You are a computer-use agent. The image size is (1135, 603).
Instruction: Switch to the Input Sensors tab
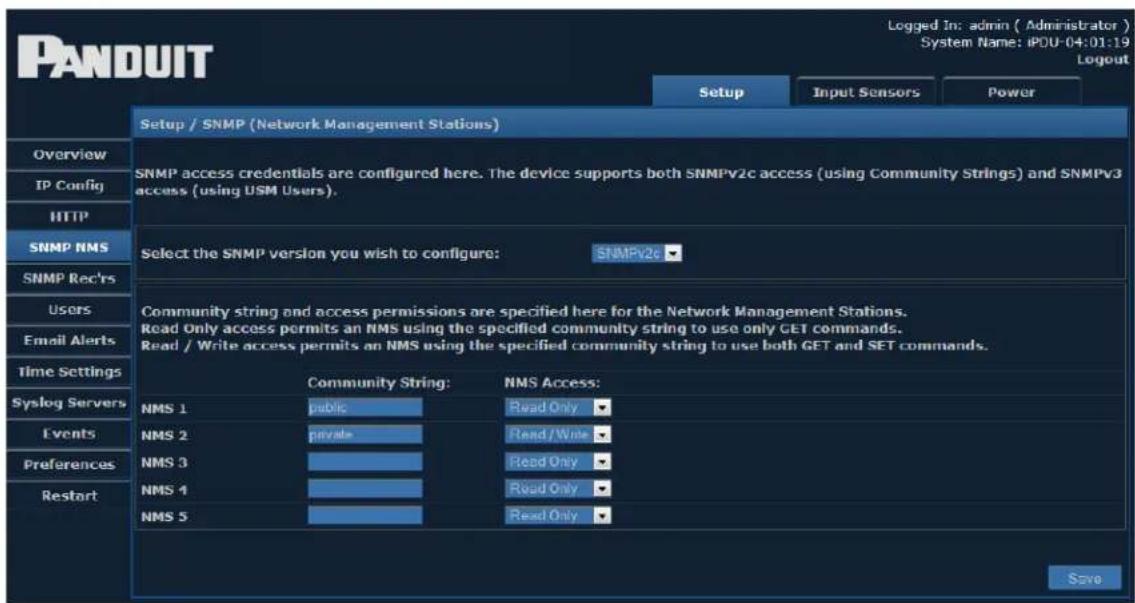click(866, 92)
